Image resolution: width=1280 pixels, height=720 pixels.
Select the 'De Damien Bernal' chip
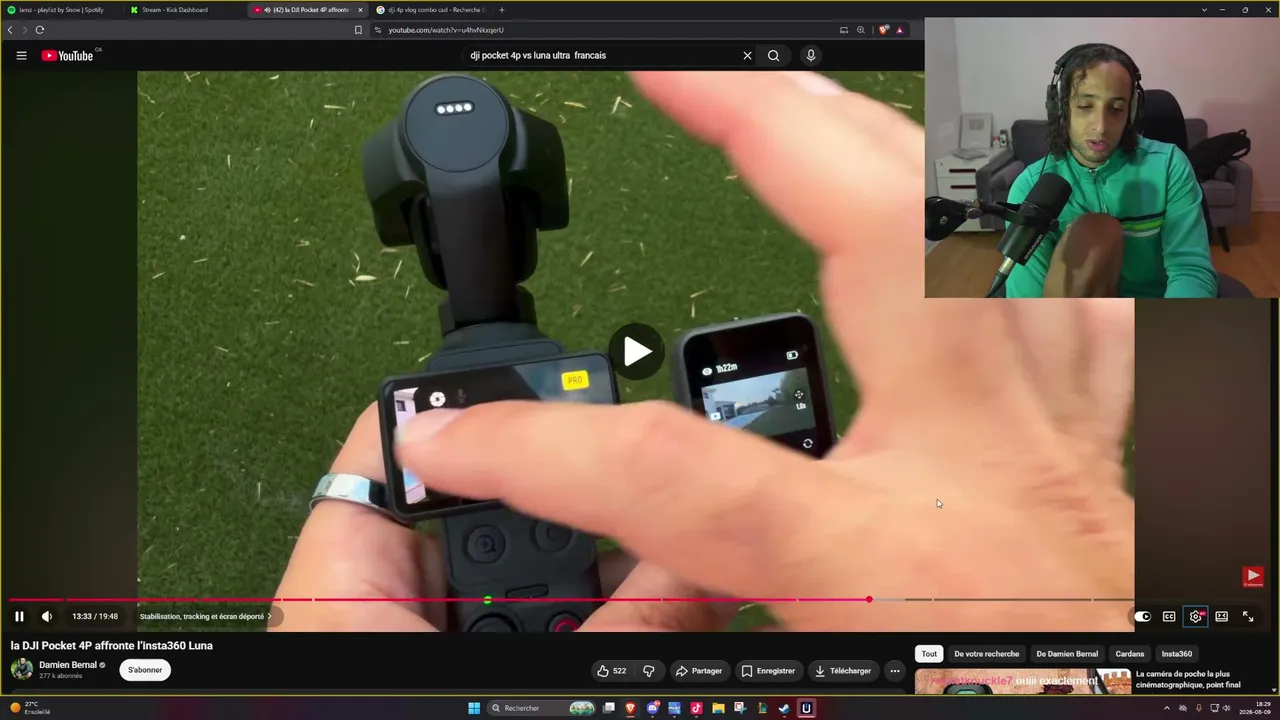tap(1067, 654)
